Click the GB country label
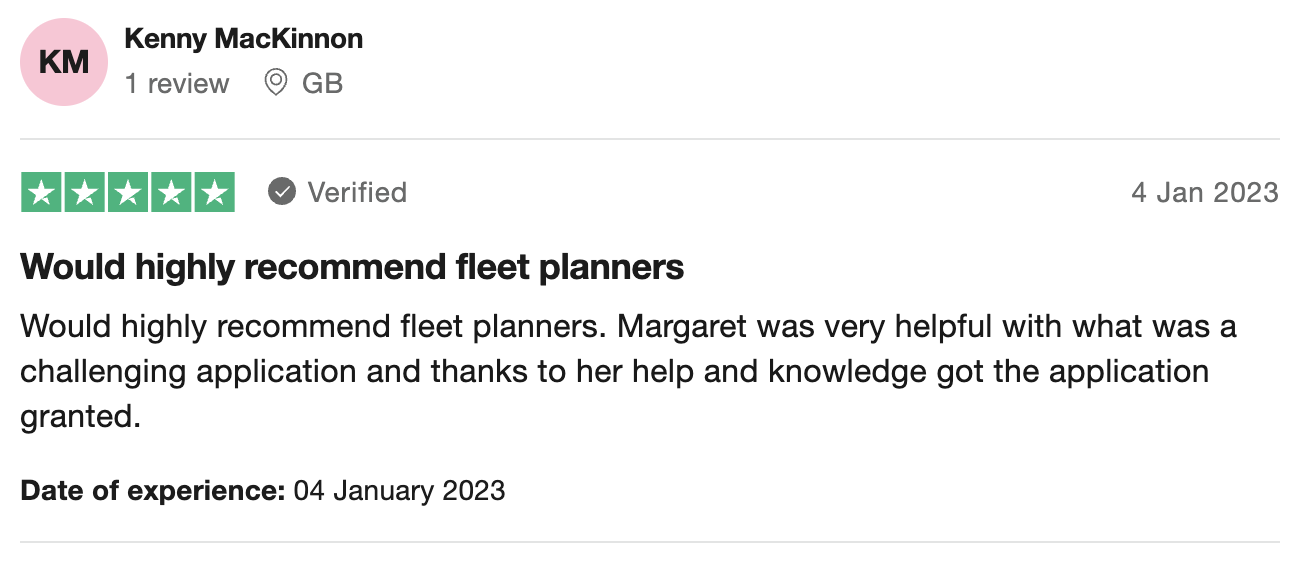The image size is (1316, 566). 322,83
